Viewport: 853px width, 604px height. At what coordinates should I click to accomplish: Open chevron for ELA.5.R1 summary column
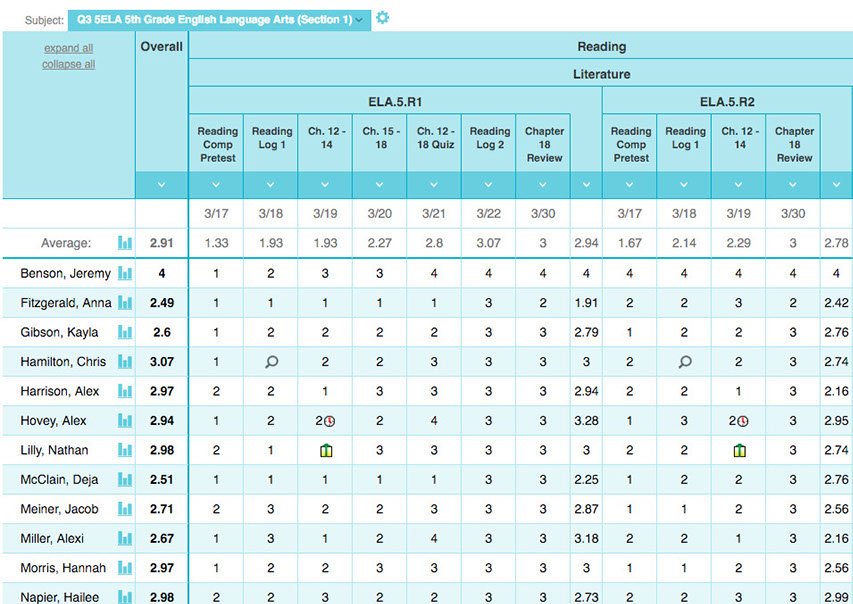[x=586, y=185]
